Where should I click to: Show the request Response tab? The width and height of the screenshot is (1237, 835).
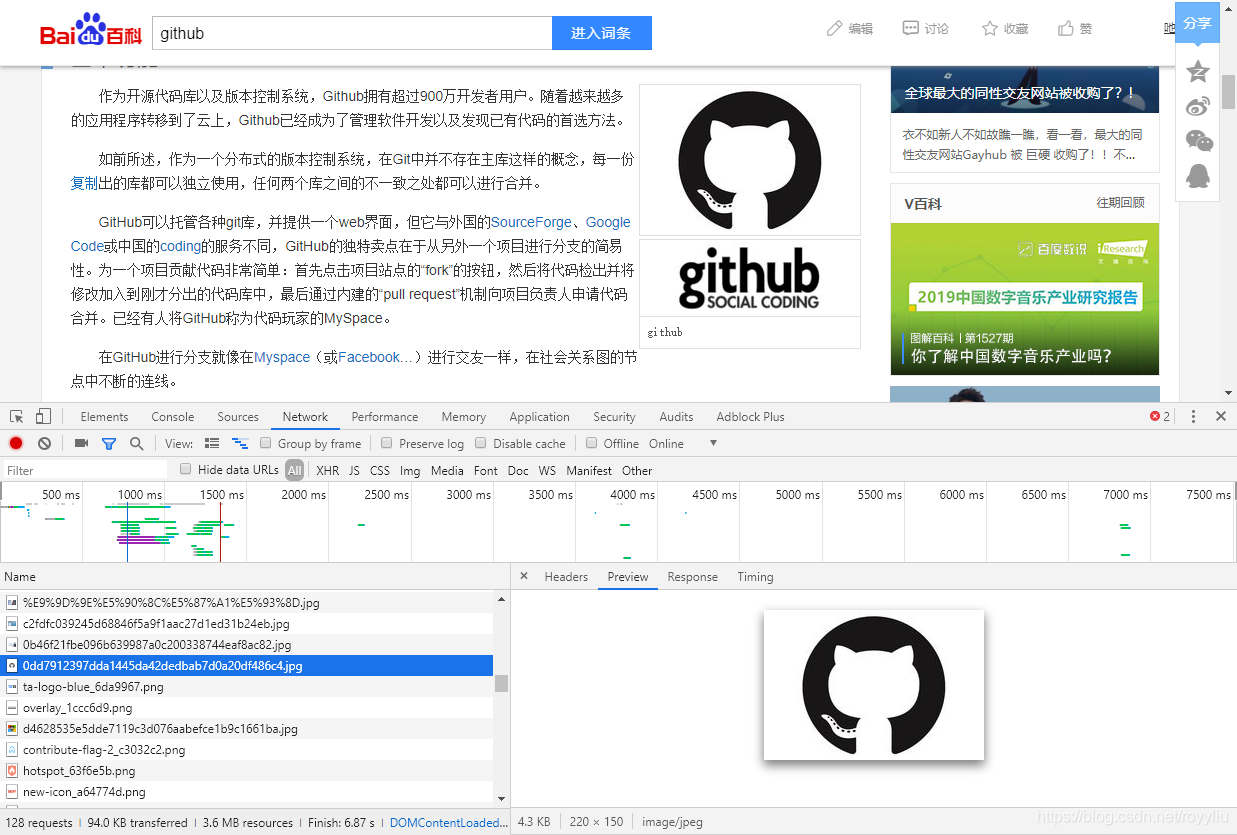point(693,577)
